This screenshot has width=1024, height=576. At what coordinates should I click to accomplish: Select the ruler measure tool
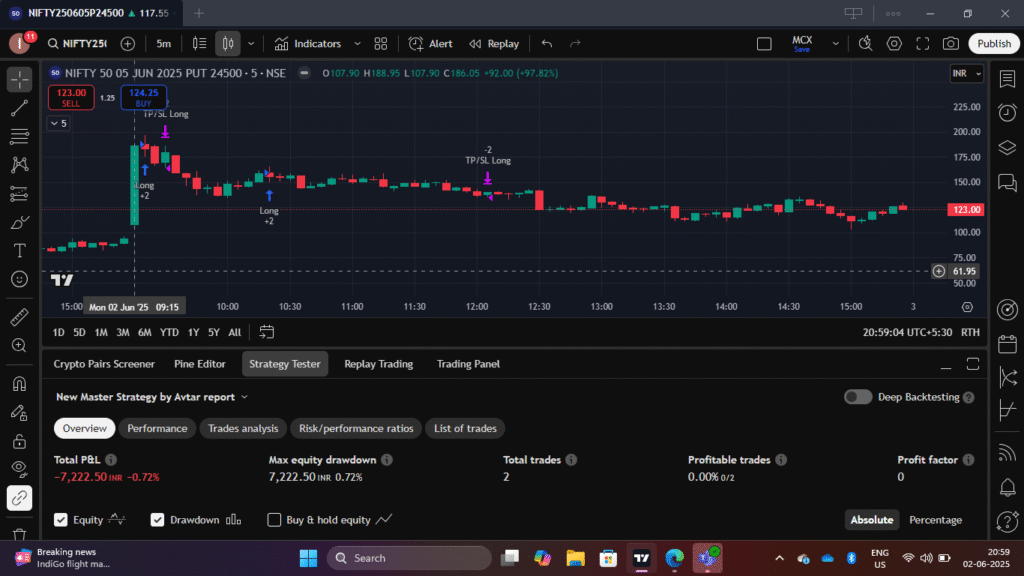click(20, 317)
